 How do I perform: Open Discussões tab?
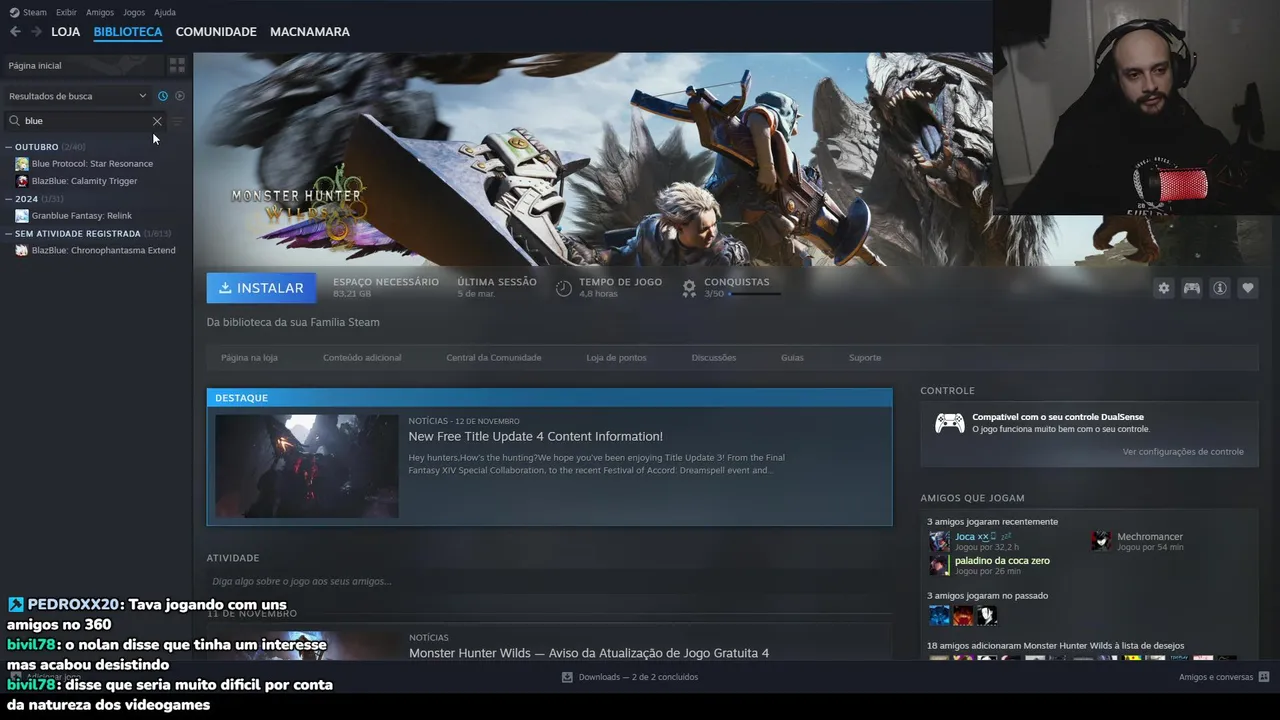(x=714, y=358)
